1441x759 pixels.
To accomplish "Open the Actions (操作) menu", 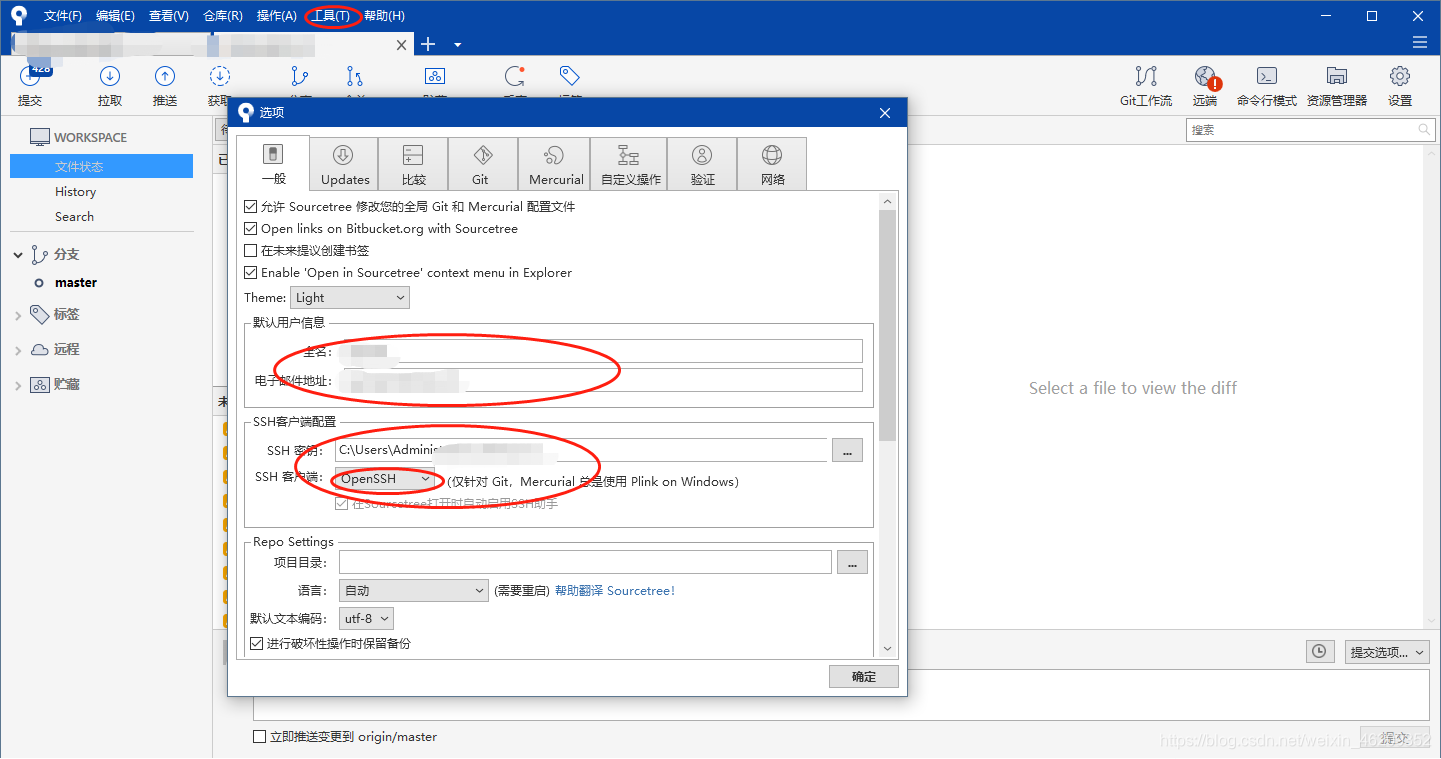I will pyautogui.click(x=277, y=16).
